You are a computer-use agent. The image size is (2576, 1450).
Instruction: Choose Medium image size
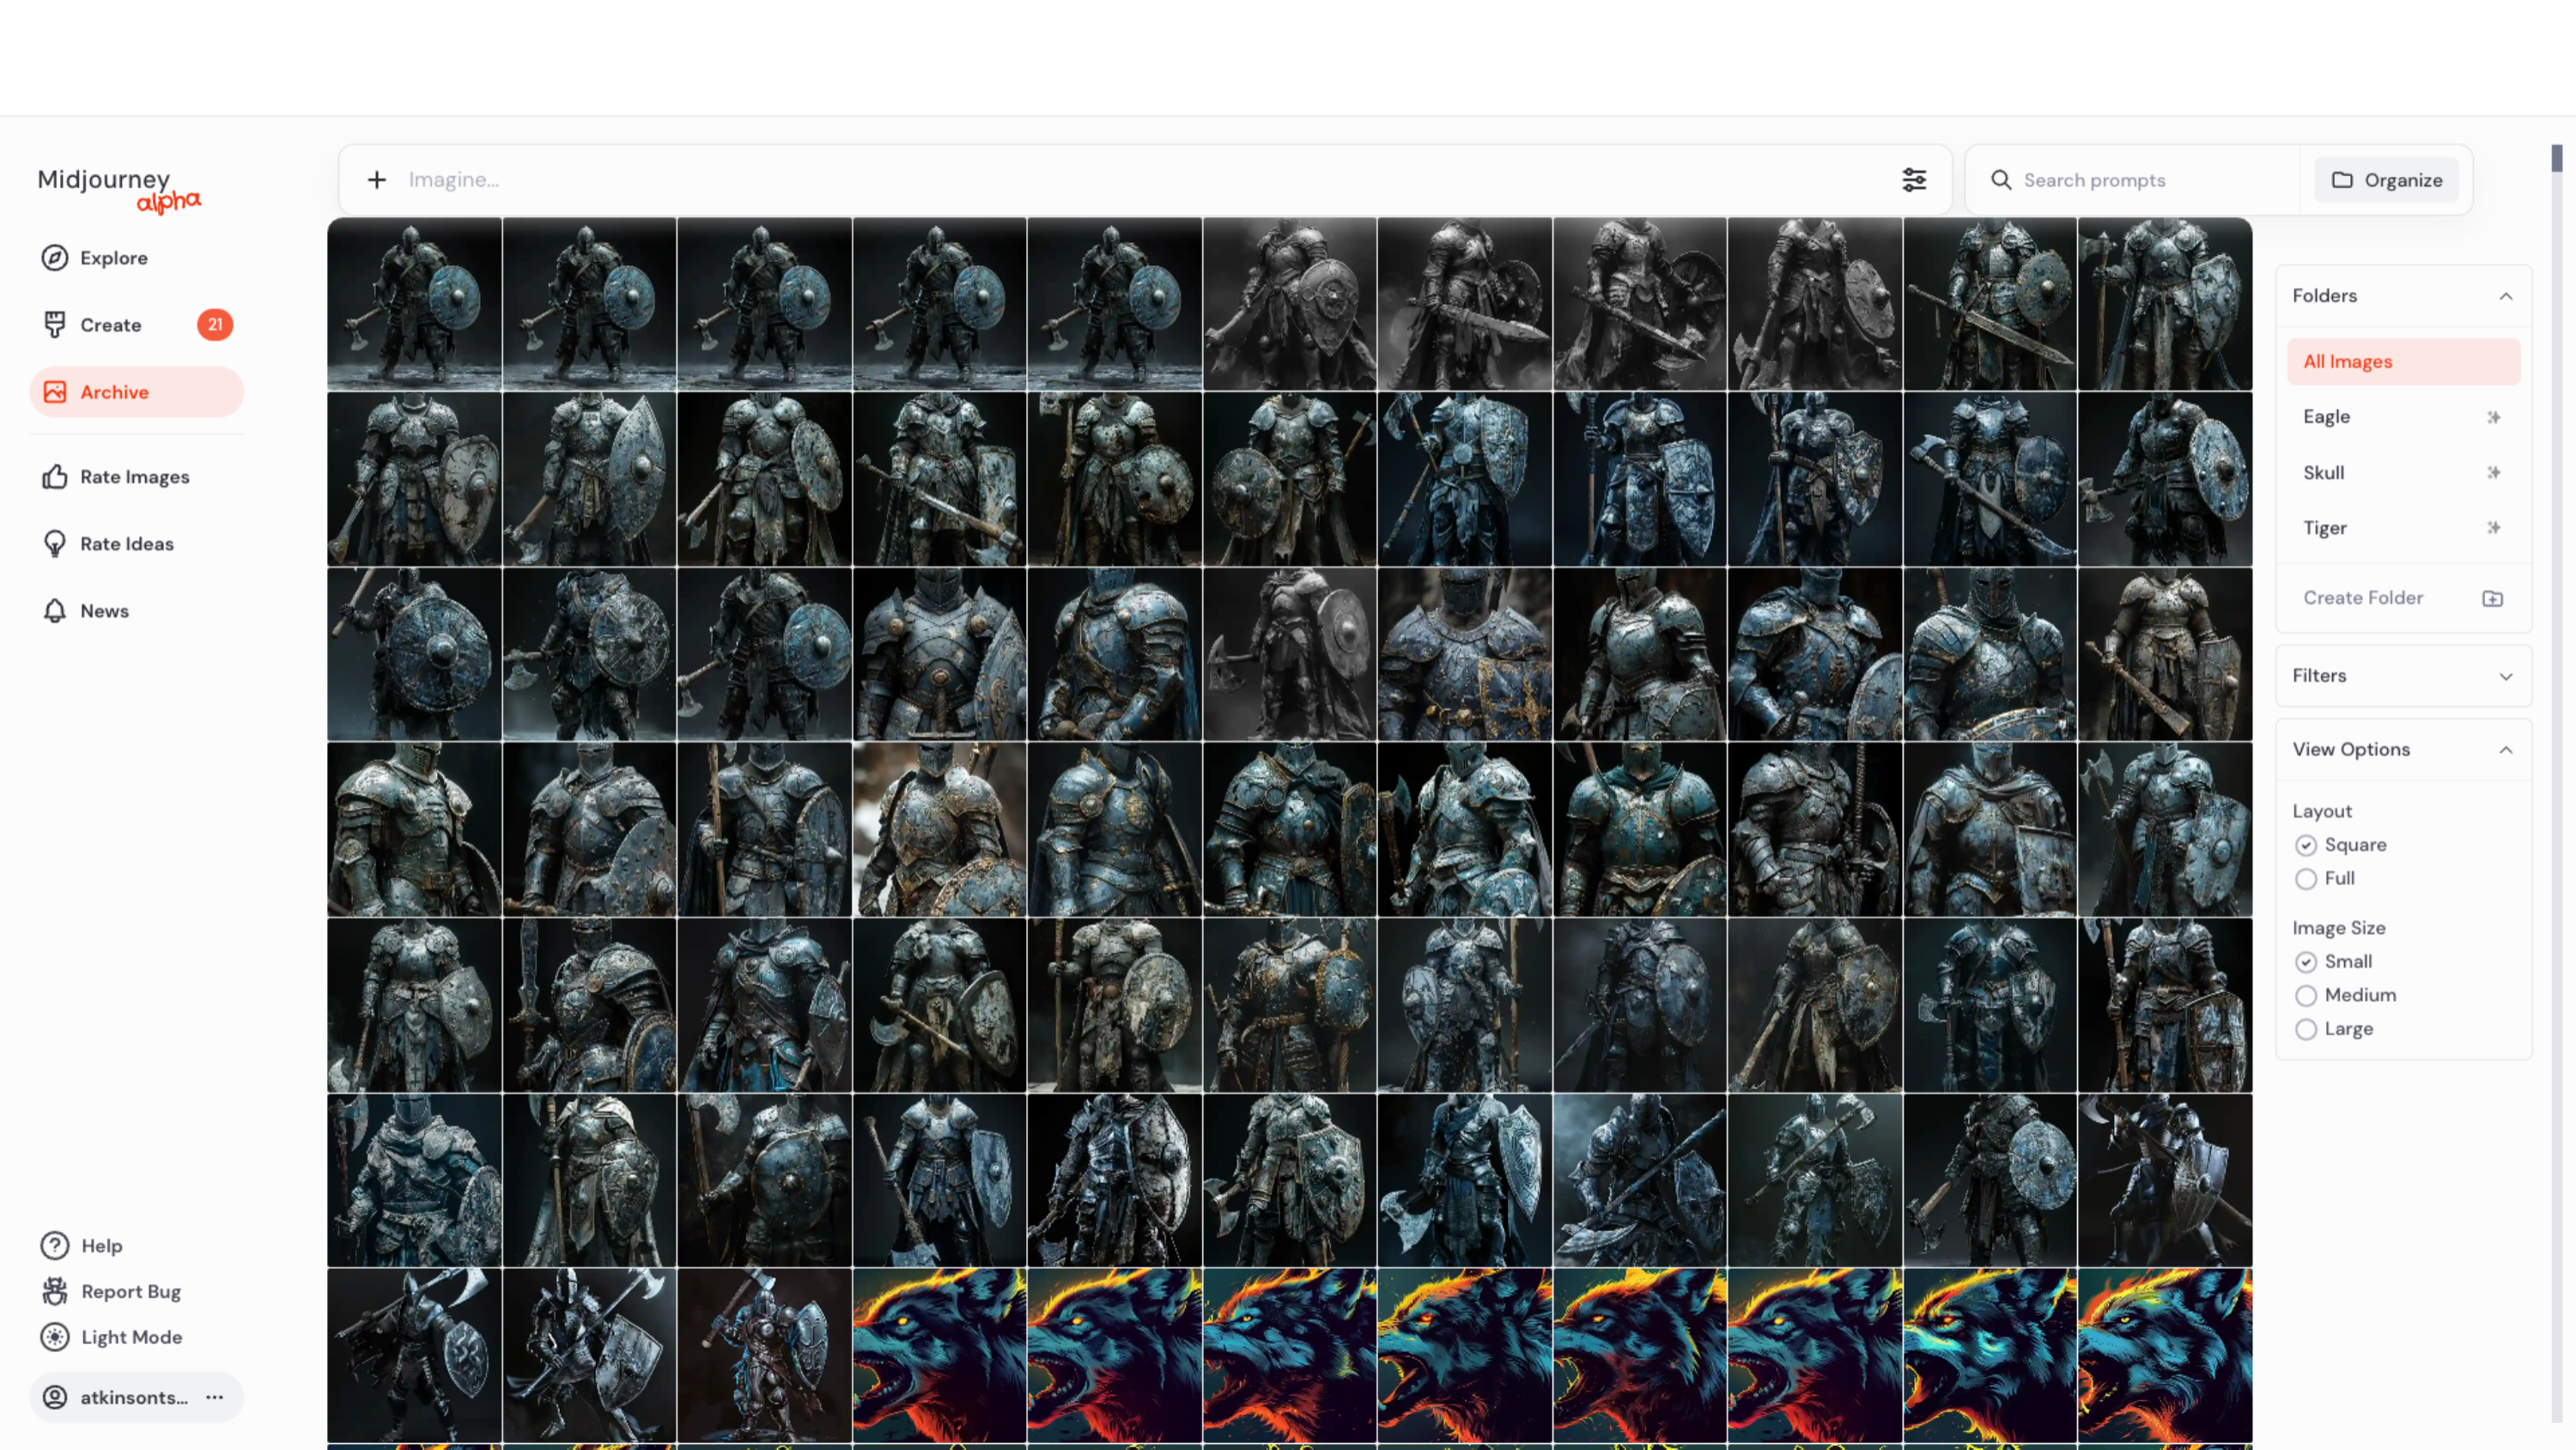coord(2306,995)
